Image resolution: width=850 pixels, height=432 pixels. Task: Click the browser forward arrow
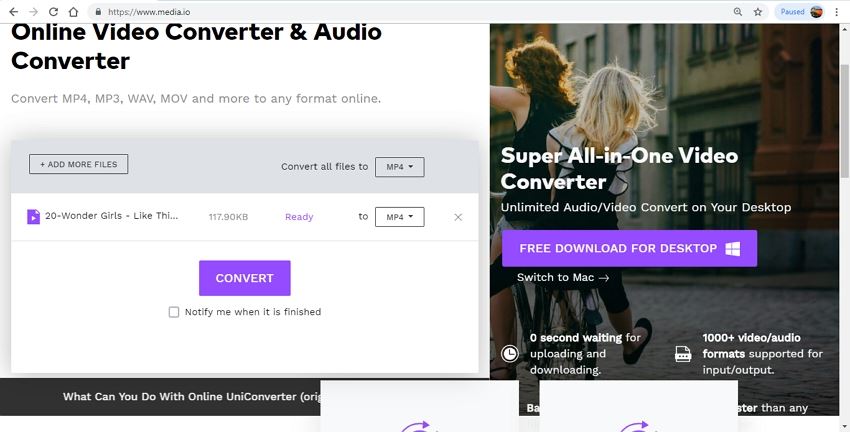click(x=32, y=11)
